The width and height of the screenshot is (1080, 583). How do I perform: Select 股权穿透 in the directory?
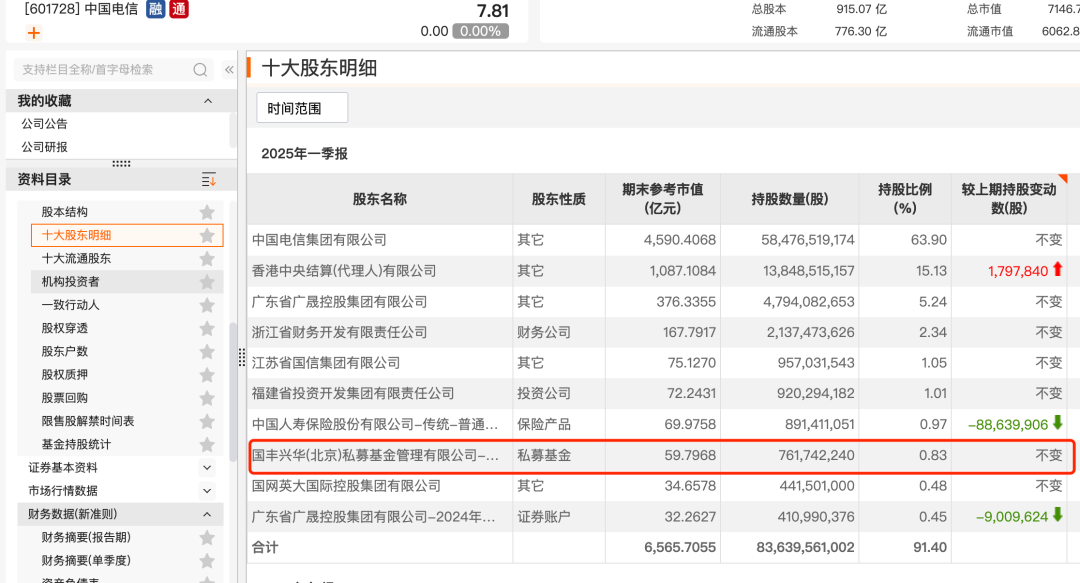(64, 328)
